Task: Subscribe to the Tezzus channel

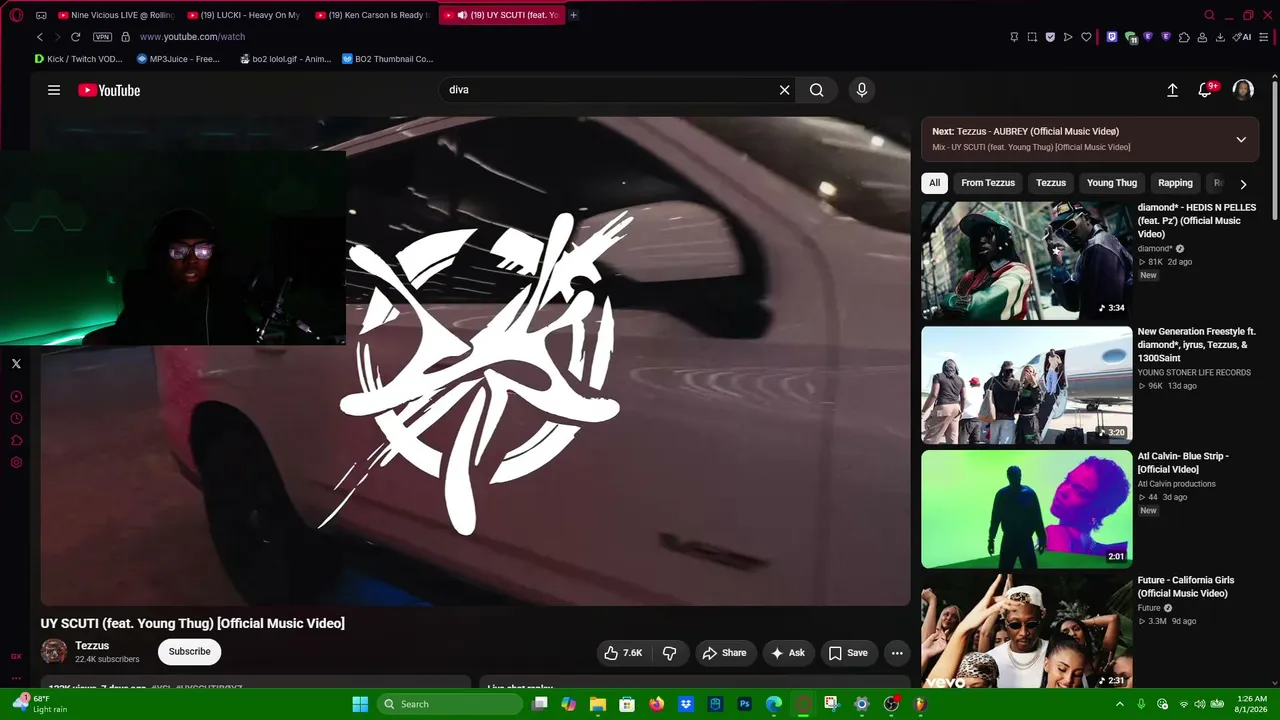Action: (189, 652)
